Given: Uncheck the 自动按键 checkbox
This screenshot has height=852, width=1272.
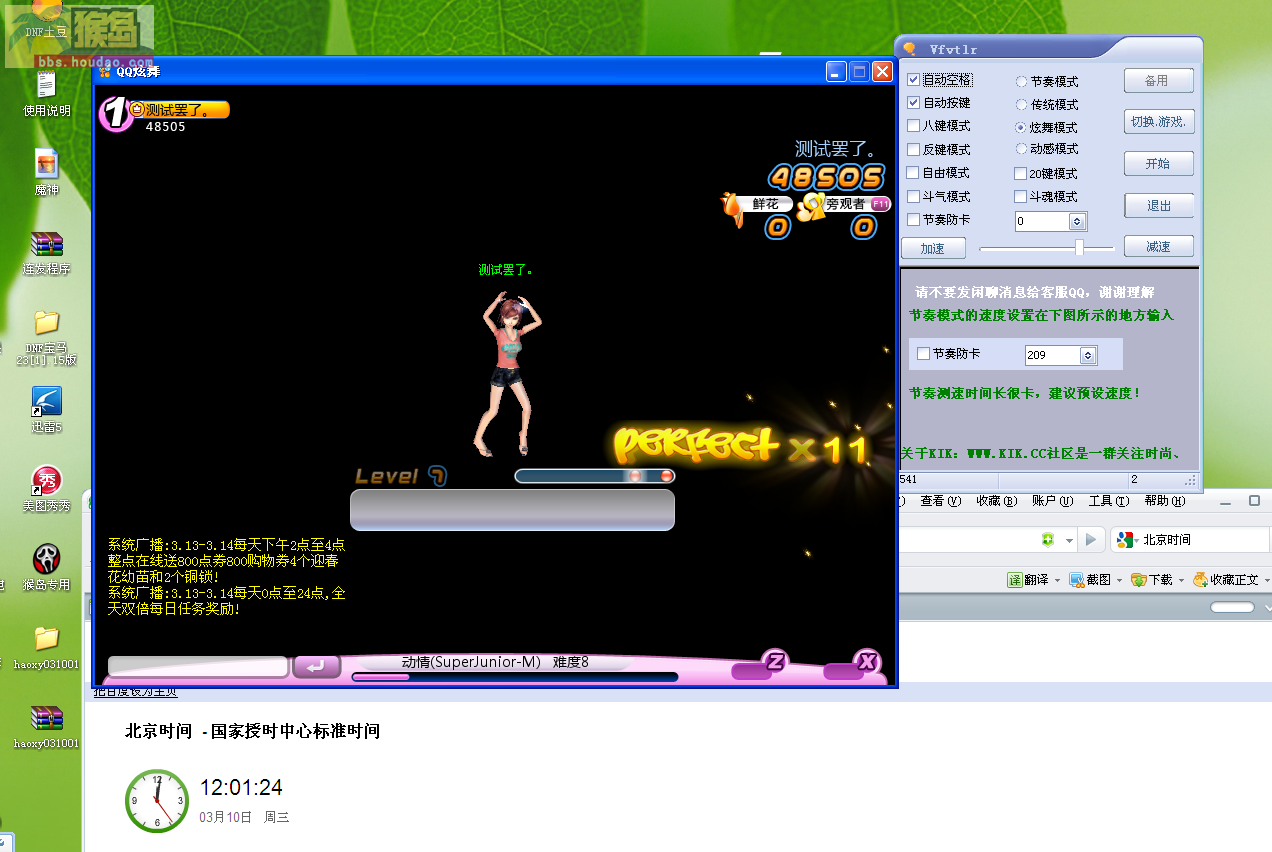Looking at the screenshot, I should tap(913, 103).
